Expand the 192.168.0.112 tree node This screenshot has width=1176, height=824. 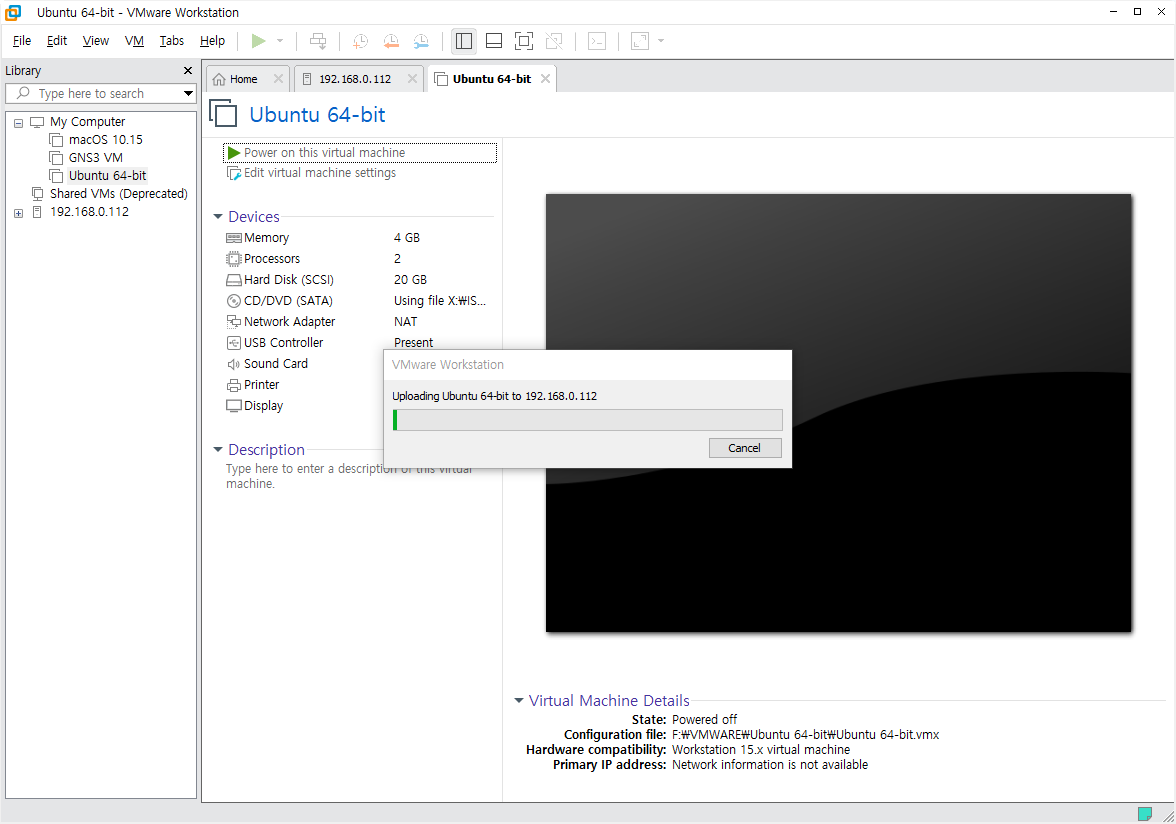pos(18,213)
